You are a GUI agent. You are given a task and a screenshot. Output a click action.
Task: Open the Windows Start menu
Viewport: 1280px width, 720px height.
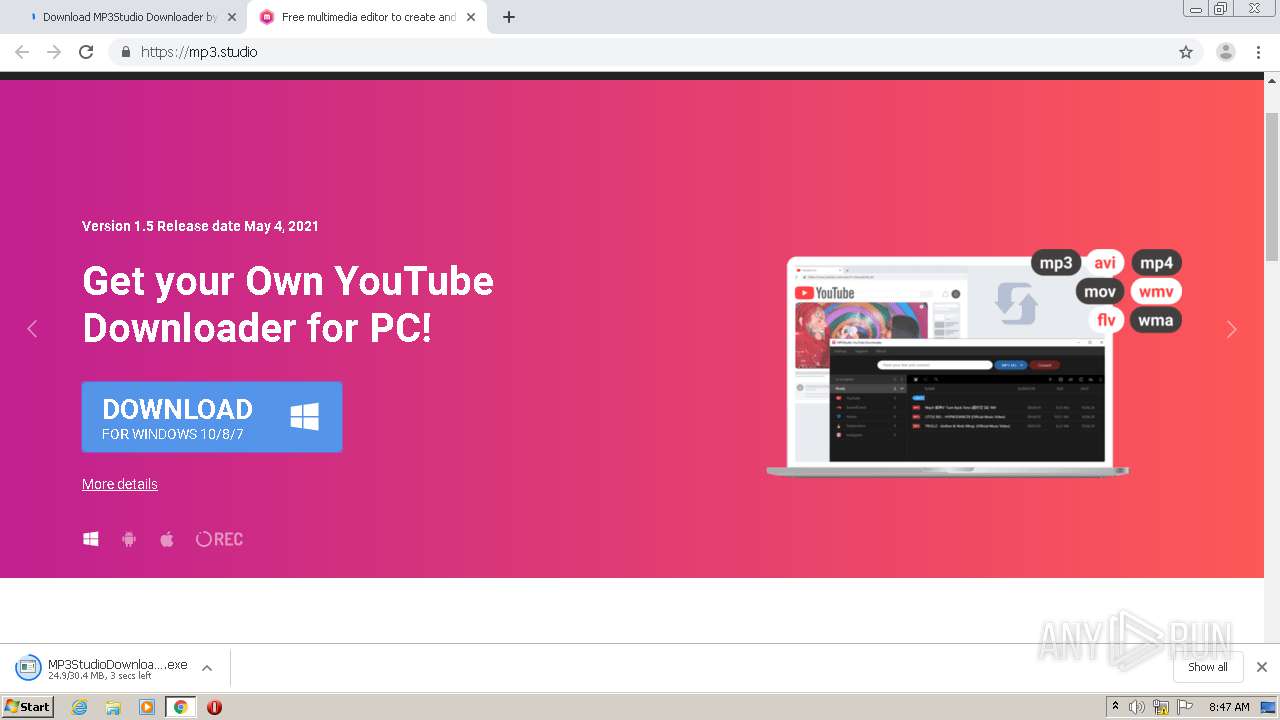click(x=27, y=706)
